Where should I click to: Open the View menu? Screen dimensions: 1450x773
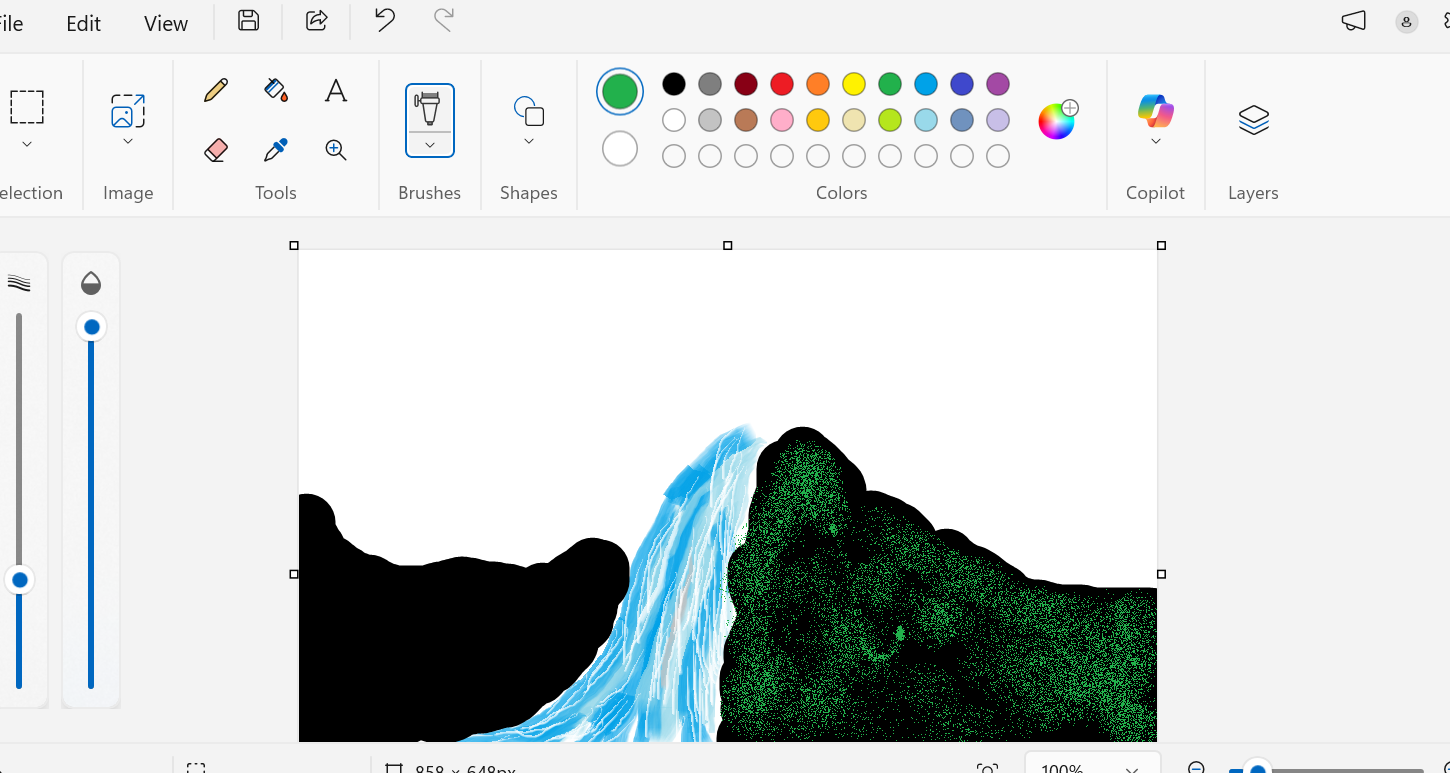pyautogui.click(x=164, y=23)
